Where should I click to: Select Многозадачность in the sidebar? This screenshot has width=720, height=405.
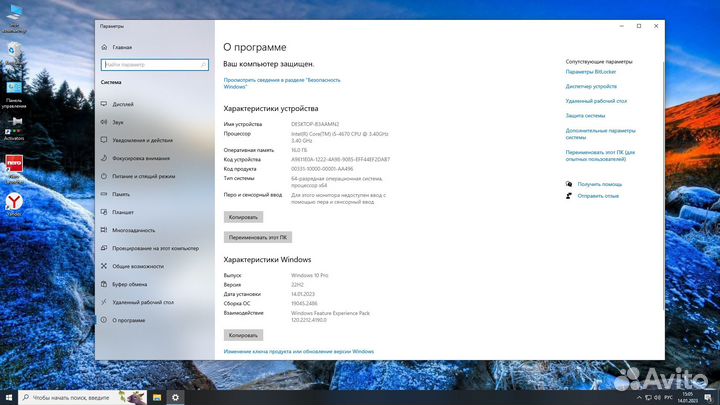pyautogui.click(x=154, y=230)
